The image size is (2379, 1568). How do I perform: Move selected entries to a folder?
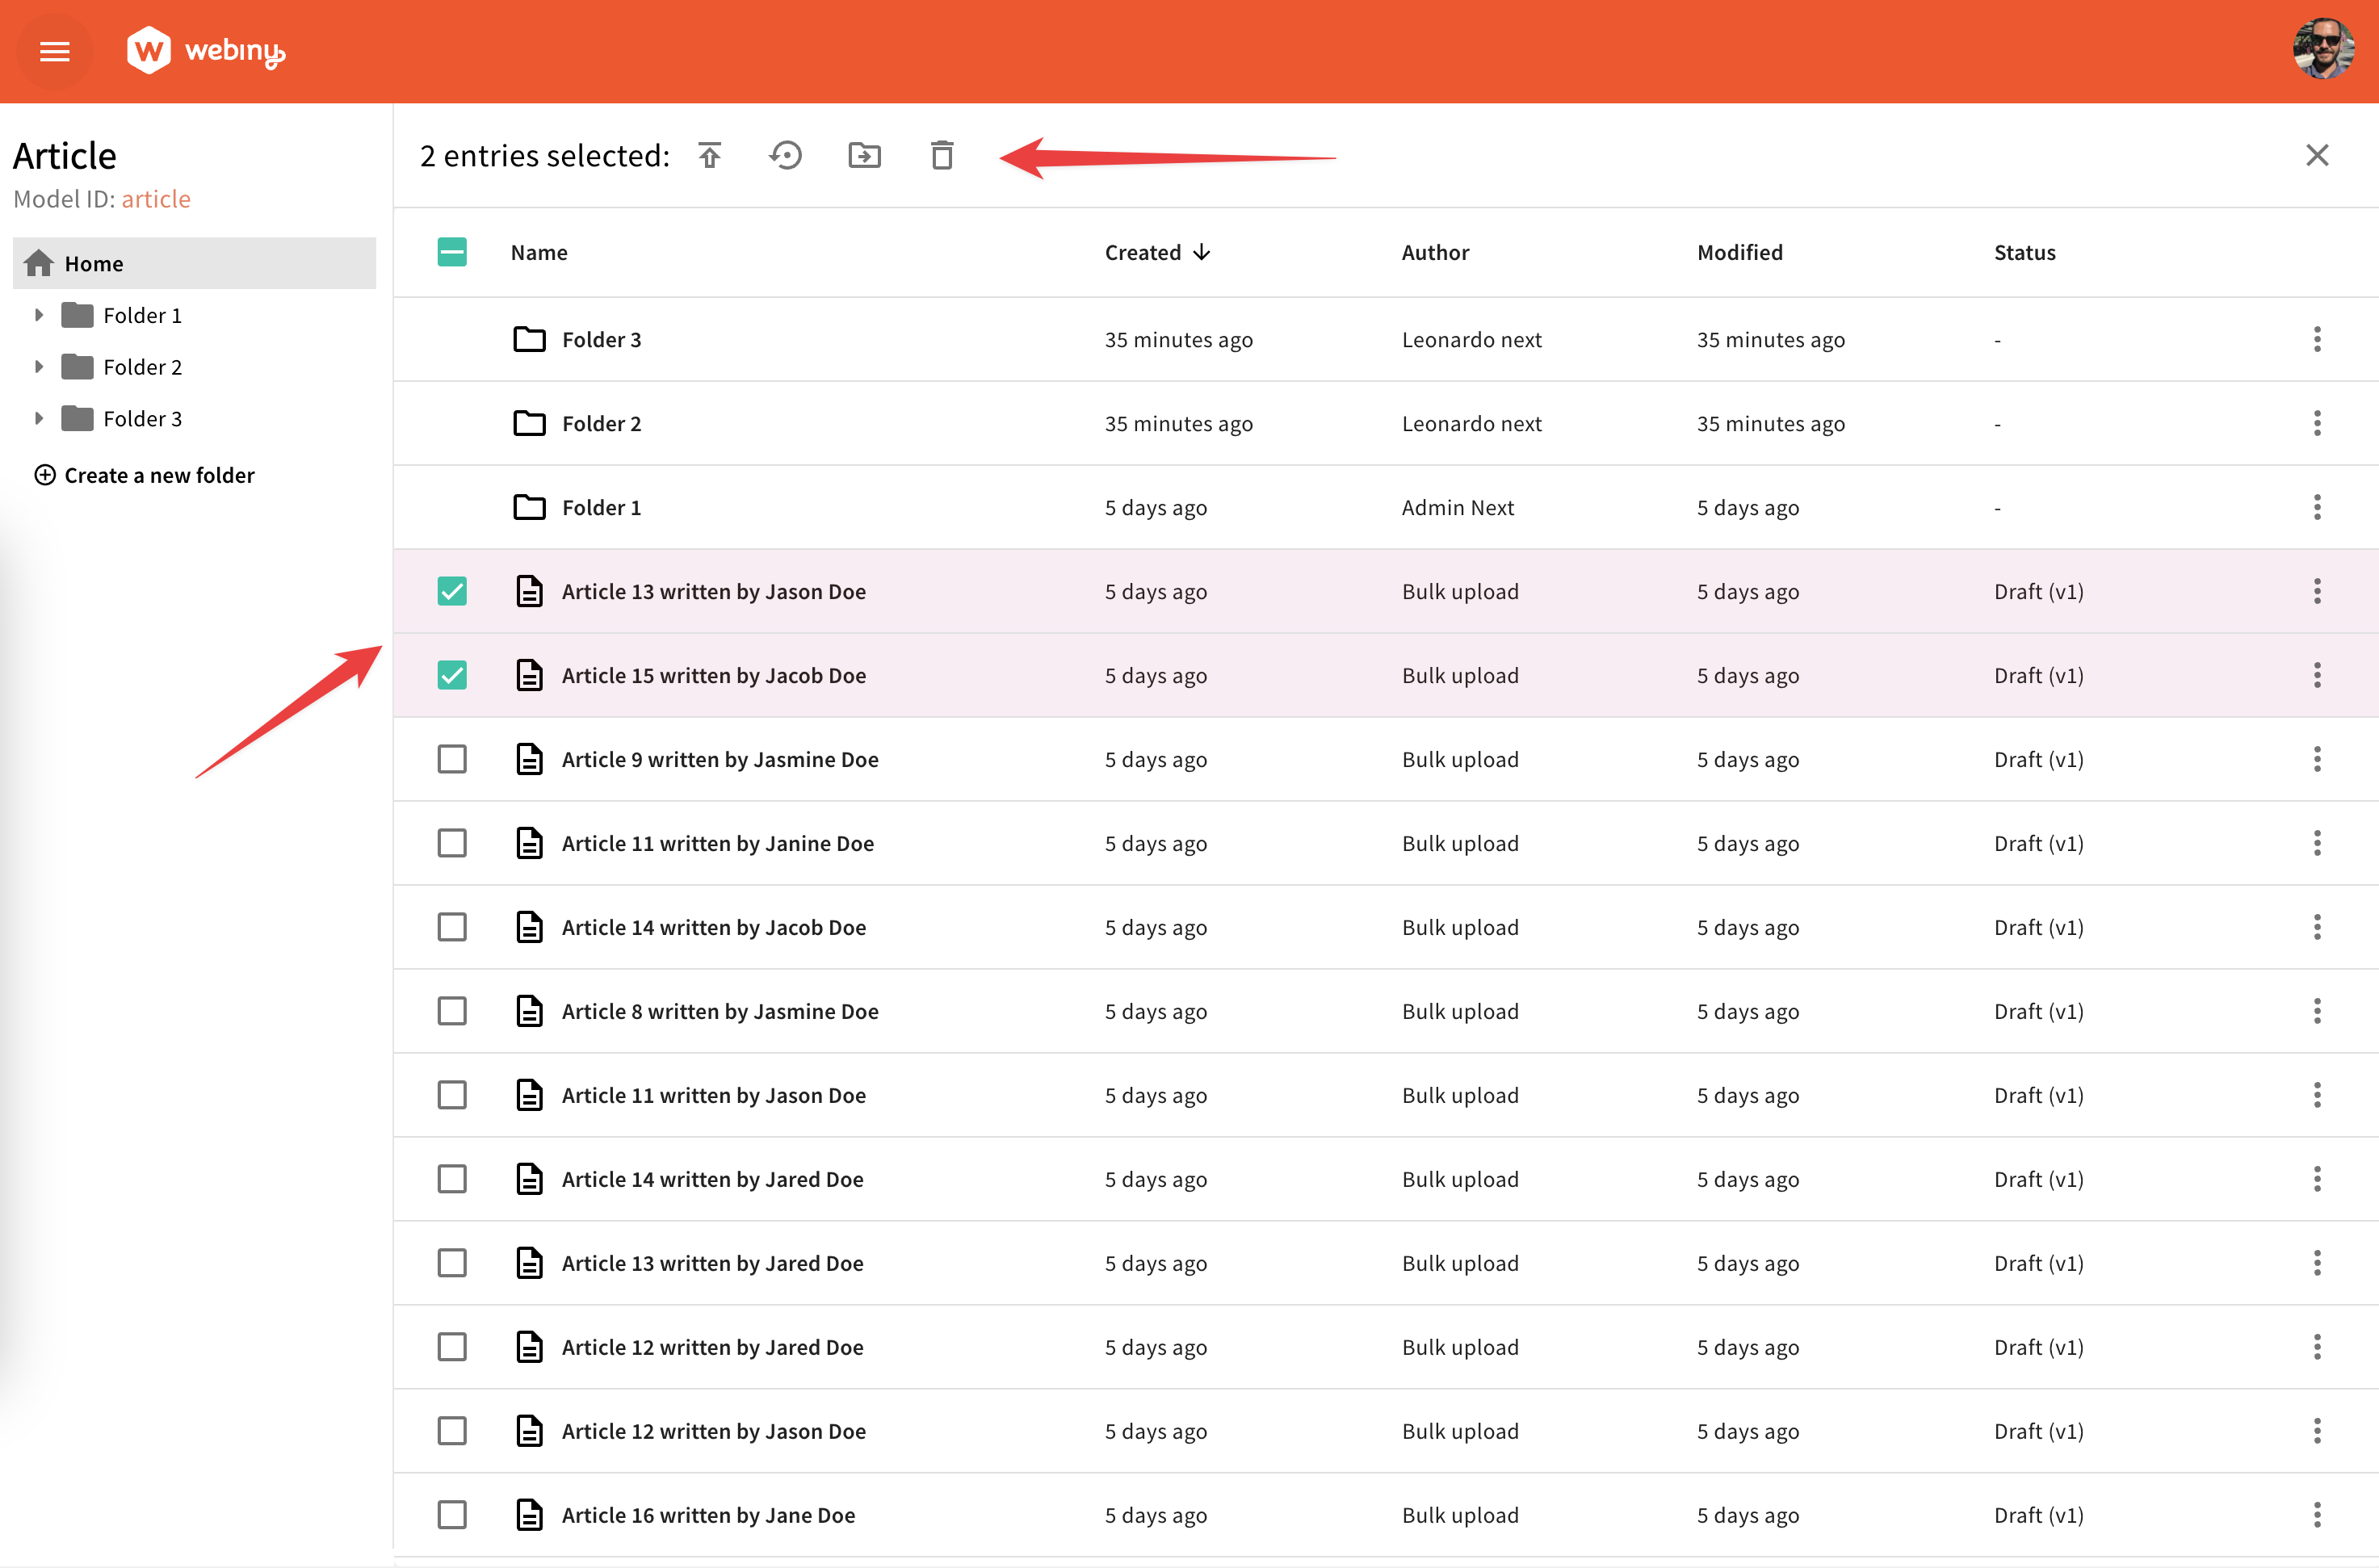click(x=864, y=155)
